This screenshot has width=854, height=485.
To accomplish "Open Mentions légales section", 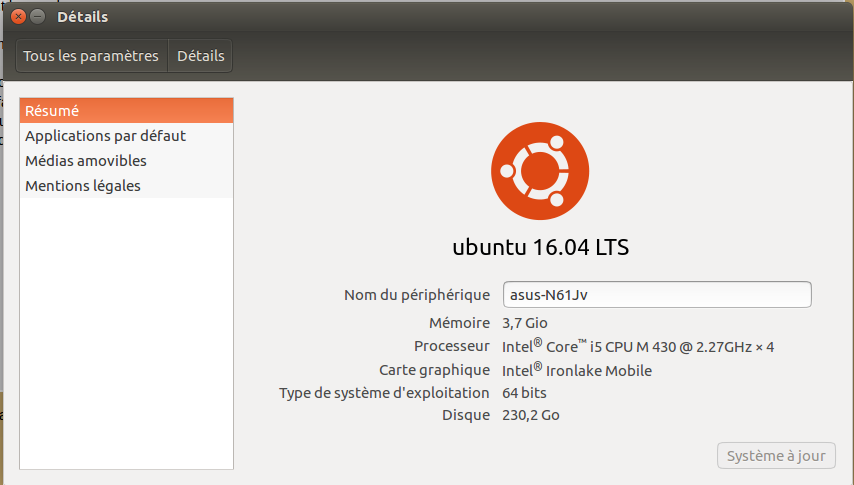I will tap(126, 186).
